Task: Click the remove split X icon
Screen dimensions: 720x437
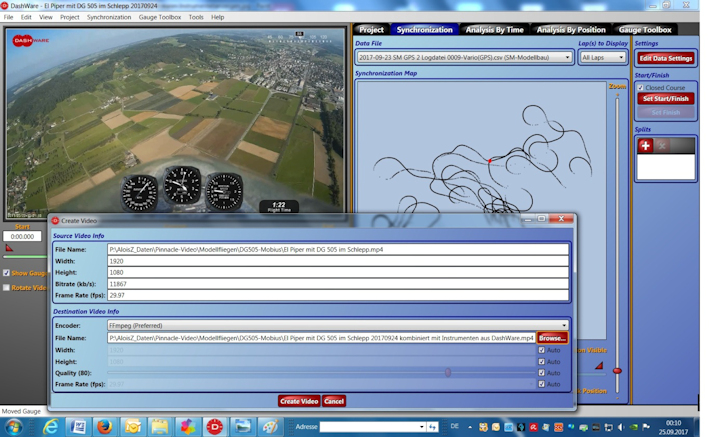Action: 662,146
